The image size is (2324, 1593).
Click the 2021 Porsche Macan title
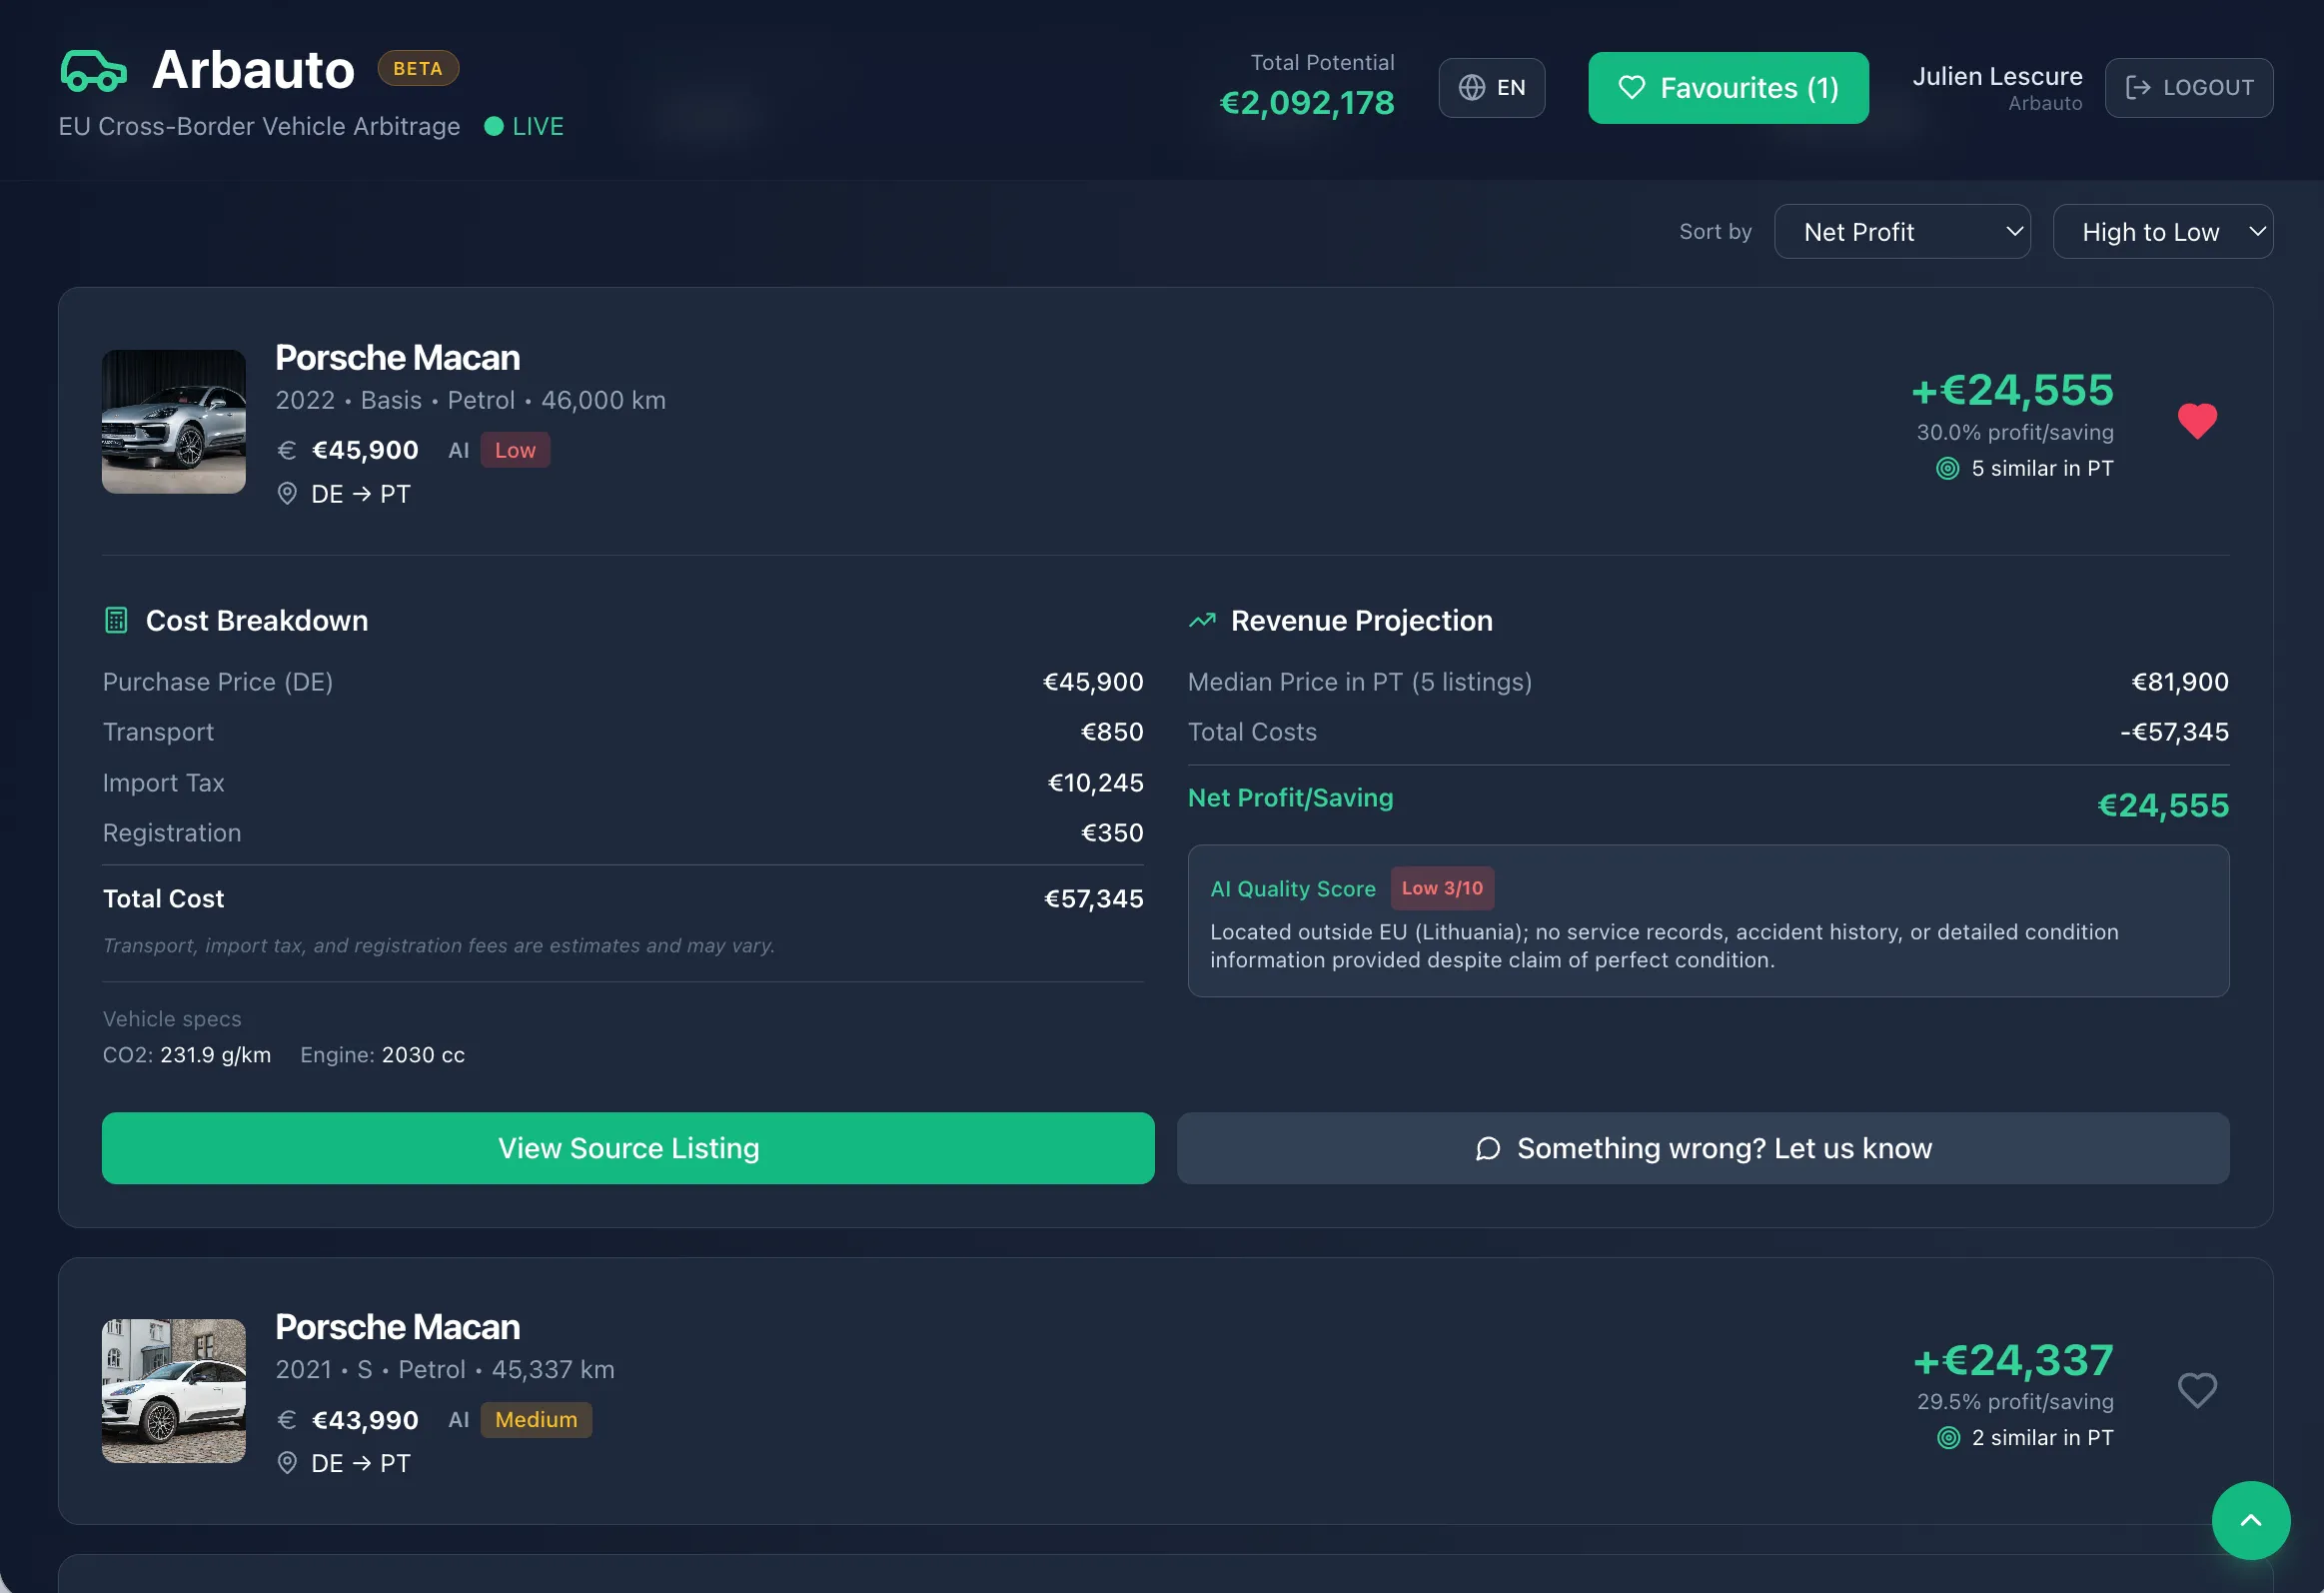tap(397, 1326)
